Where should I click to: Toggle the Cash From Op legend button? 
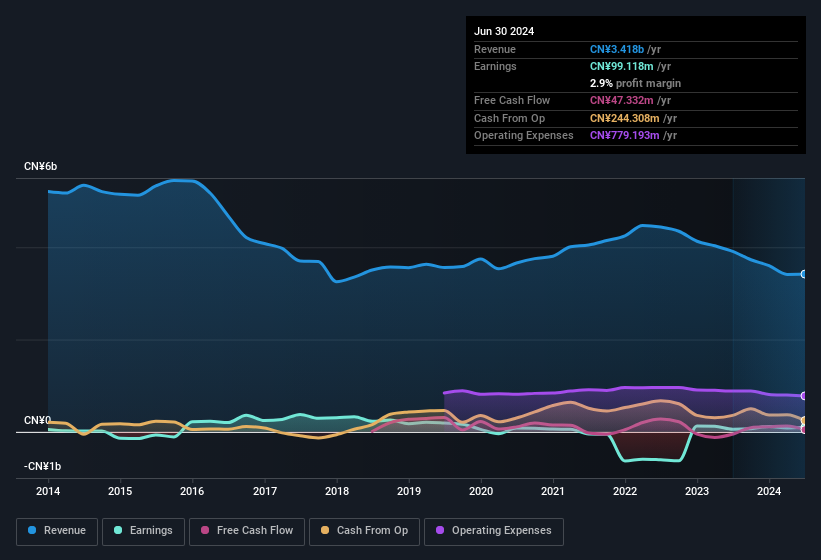(x=364, y=531)
